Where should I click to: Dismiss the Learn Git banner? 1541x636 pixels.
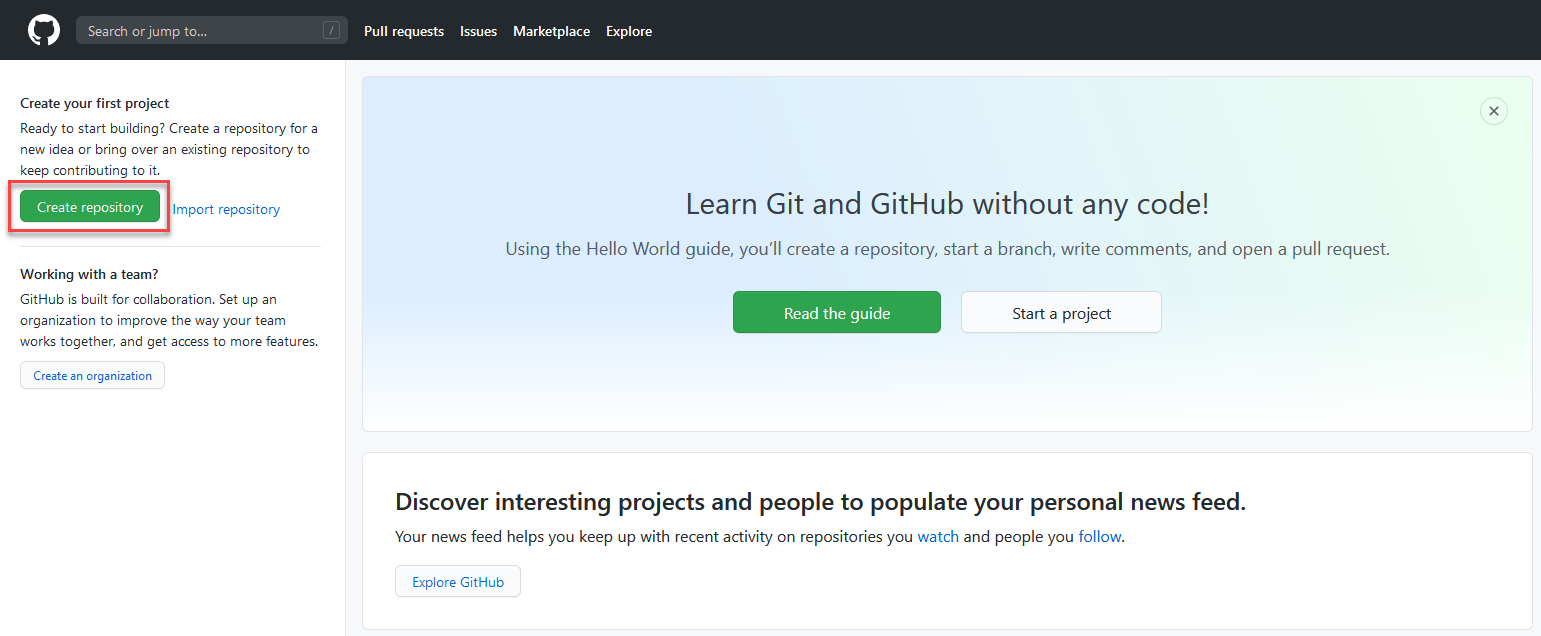[1493, 111]
